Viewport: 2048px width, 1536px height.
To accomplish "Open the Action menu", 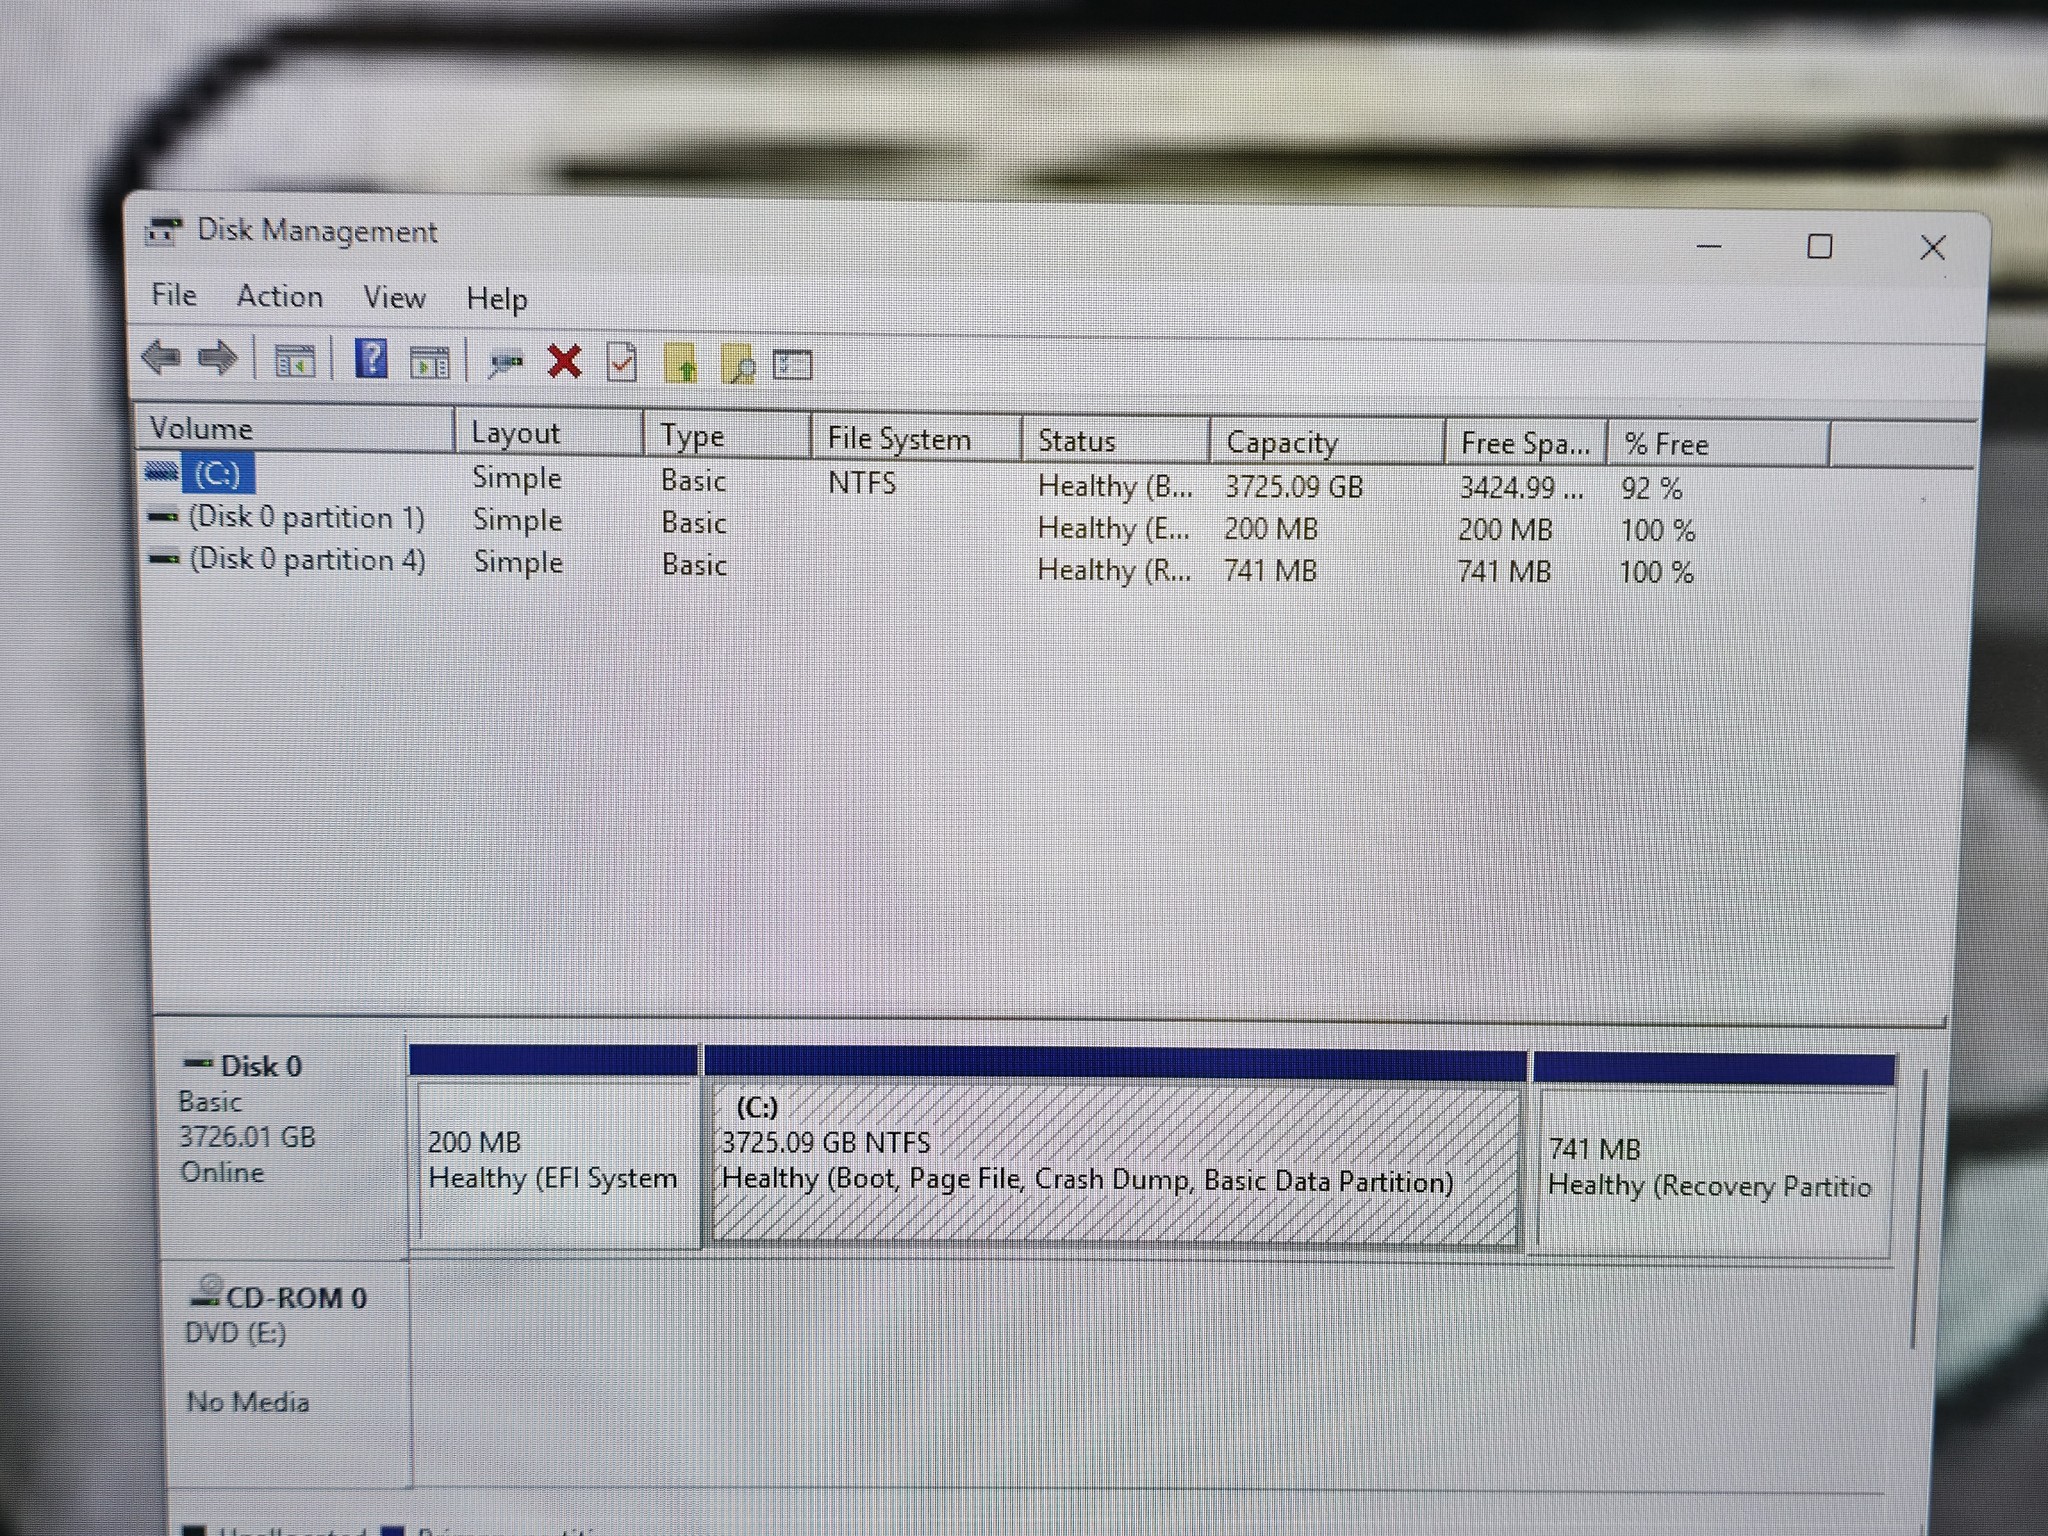I will pyautogui.click(x=279, y=297).
